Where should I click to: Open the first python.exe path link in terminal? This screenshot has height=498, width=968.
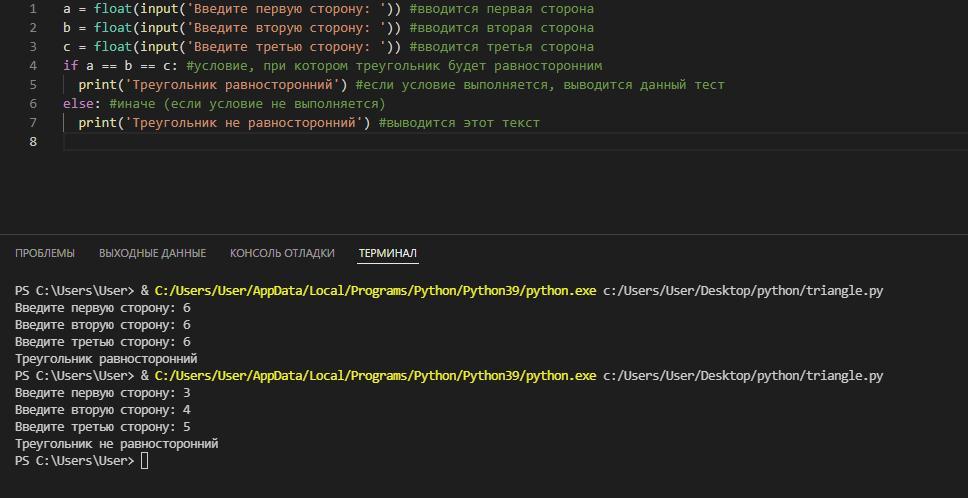375,291
